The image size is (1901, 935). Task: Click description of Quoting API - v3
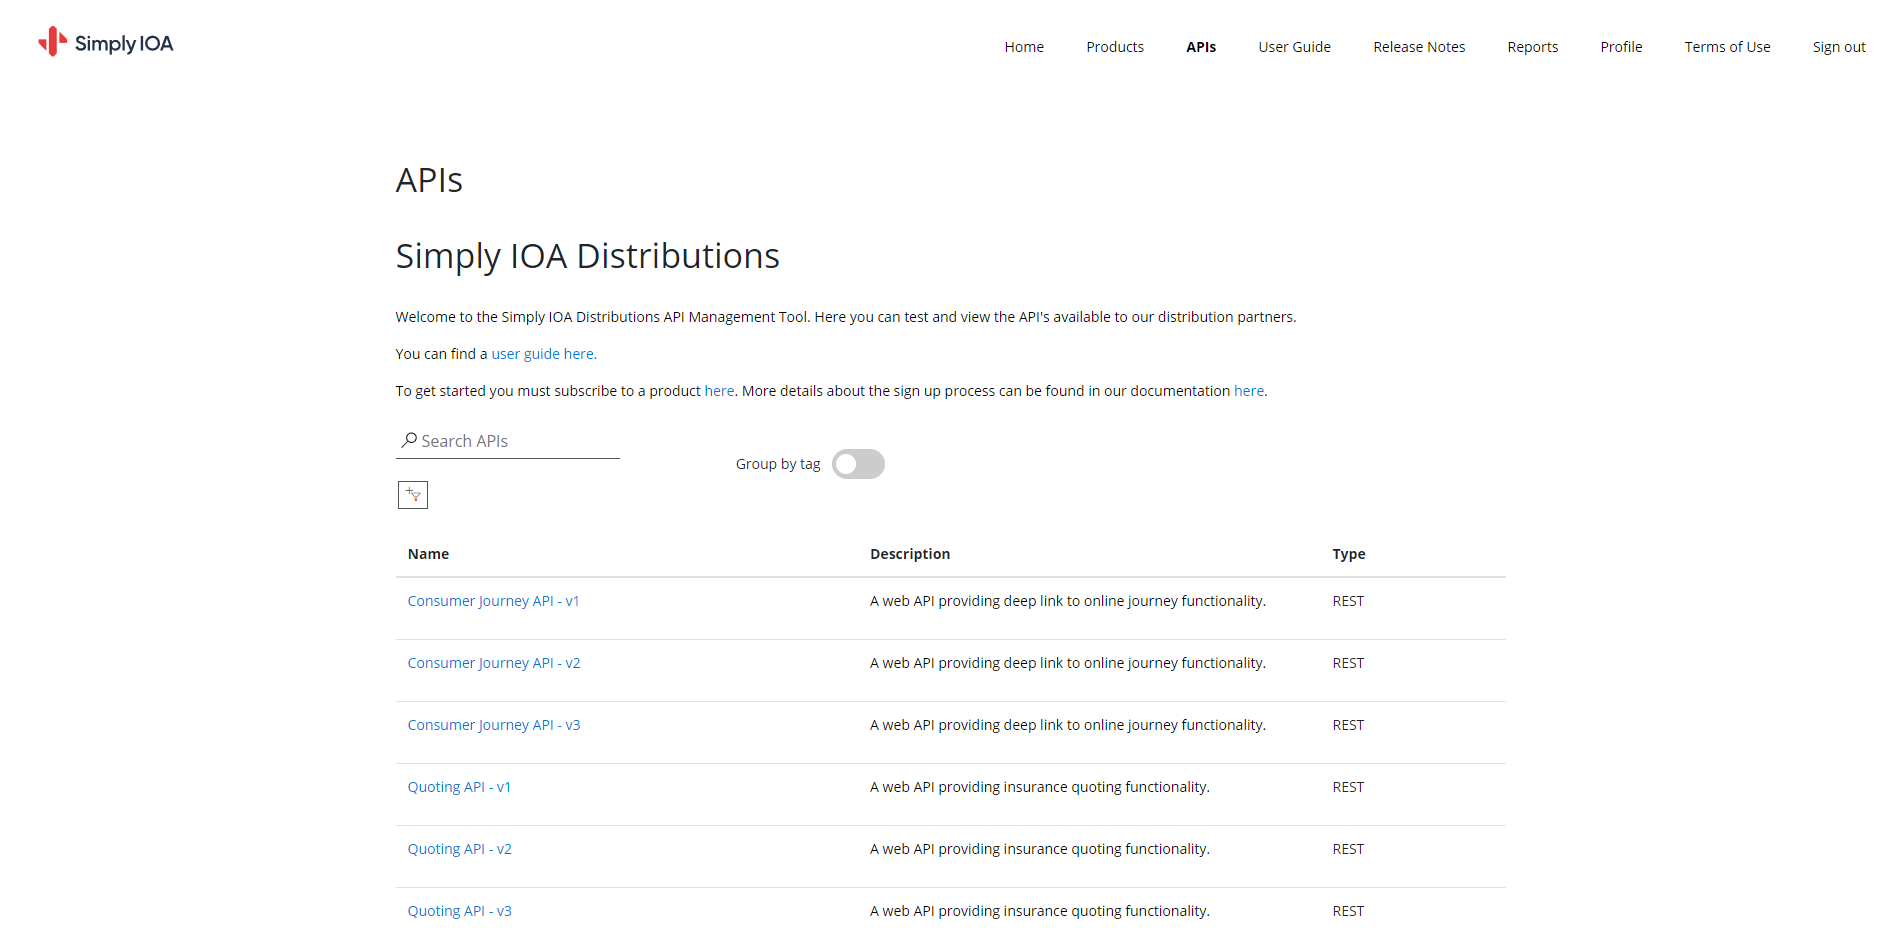[1040, 911]
